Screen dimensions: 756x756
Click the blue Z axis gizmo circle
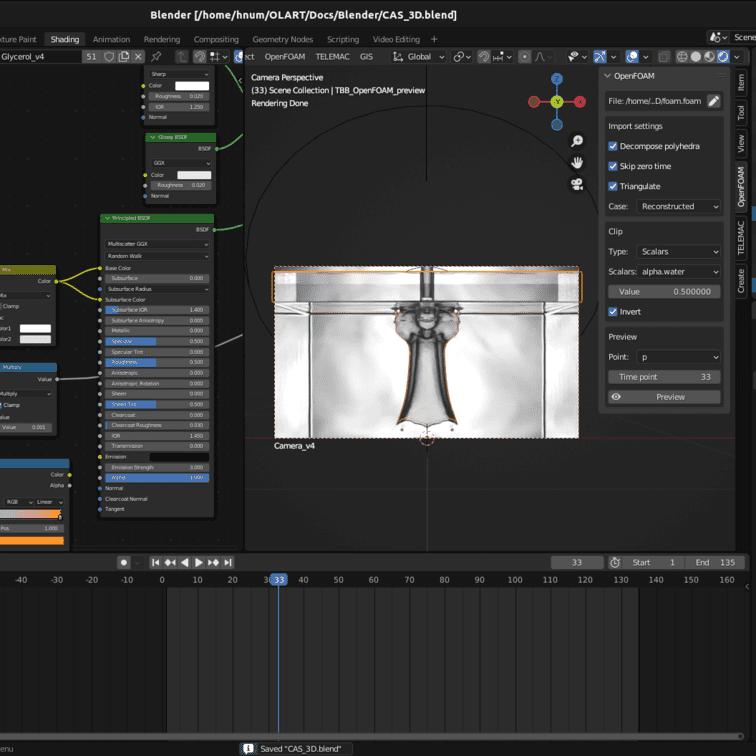coord(557,79)
